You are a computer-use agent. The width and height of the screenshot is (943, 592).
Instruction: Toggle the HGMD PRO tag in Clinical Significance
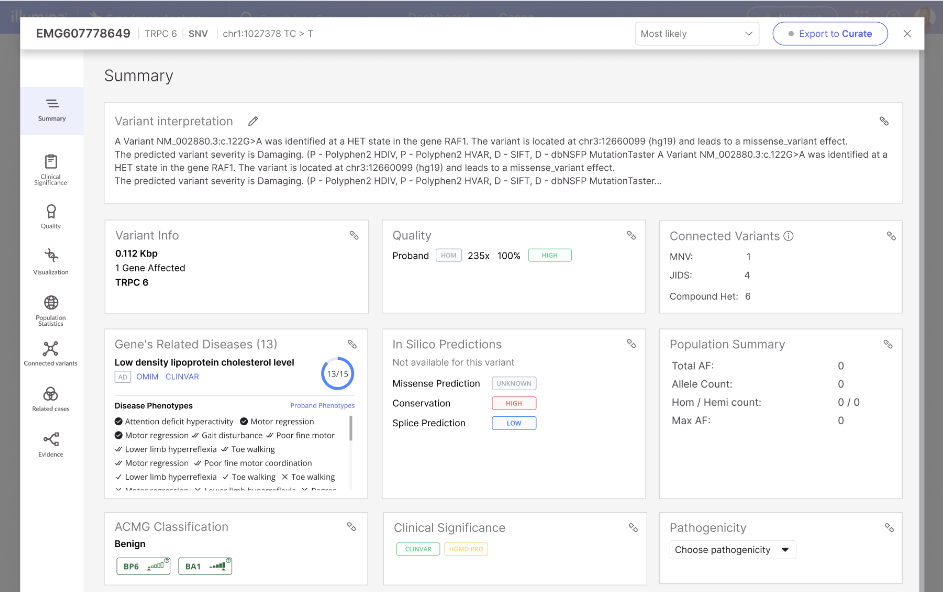[466, 549]
